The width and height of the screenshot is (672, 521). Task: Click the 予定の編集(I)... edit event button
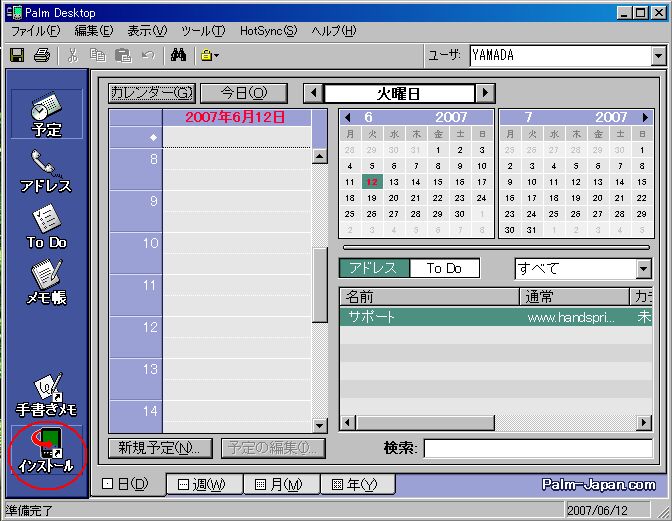273,448
